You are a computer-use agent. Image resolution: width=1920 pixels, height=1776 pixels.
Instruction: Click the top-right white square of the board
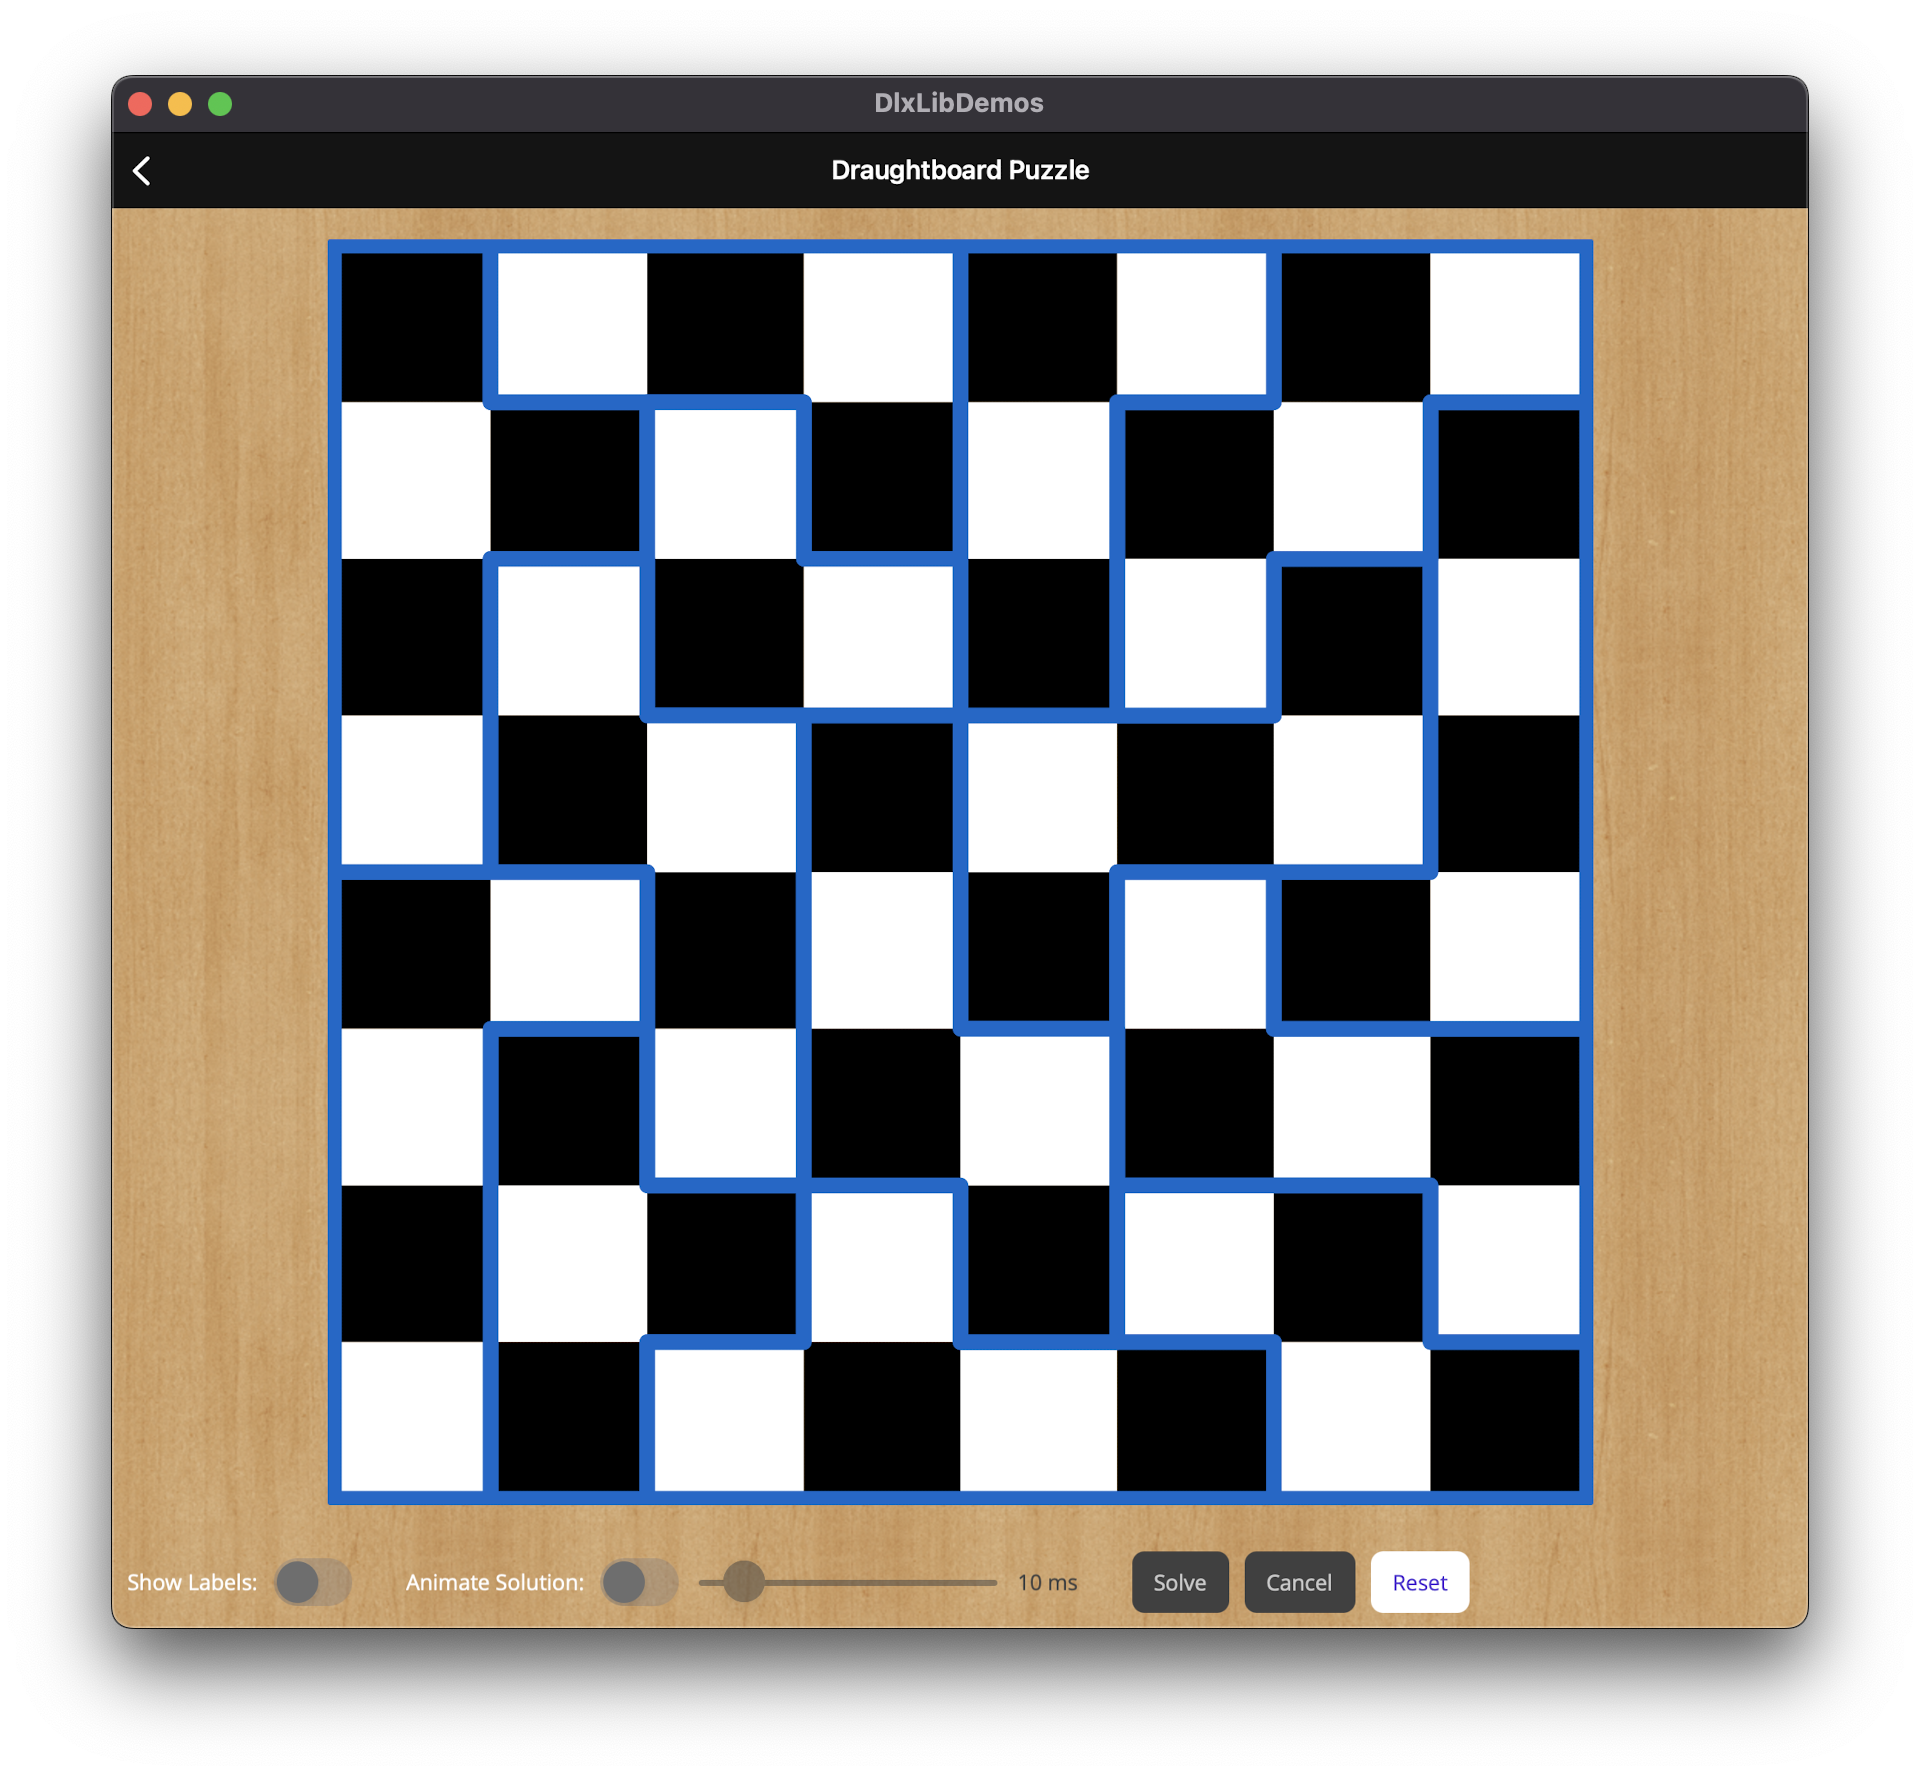tap(1504, 323)
